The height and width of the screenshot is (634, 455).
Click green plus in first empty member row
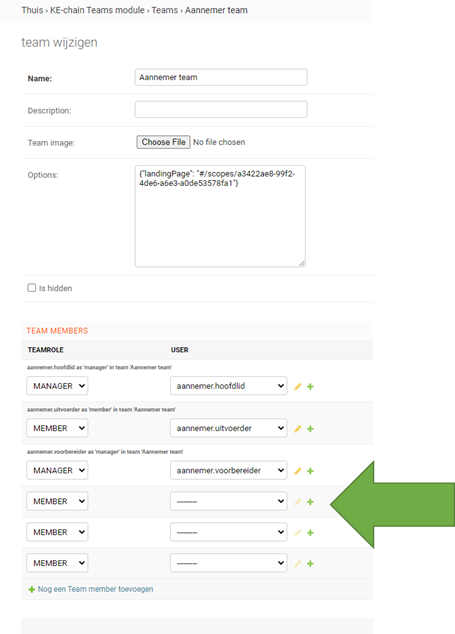coord(310,502)
